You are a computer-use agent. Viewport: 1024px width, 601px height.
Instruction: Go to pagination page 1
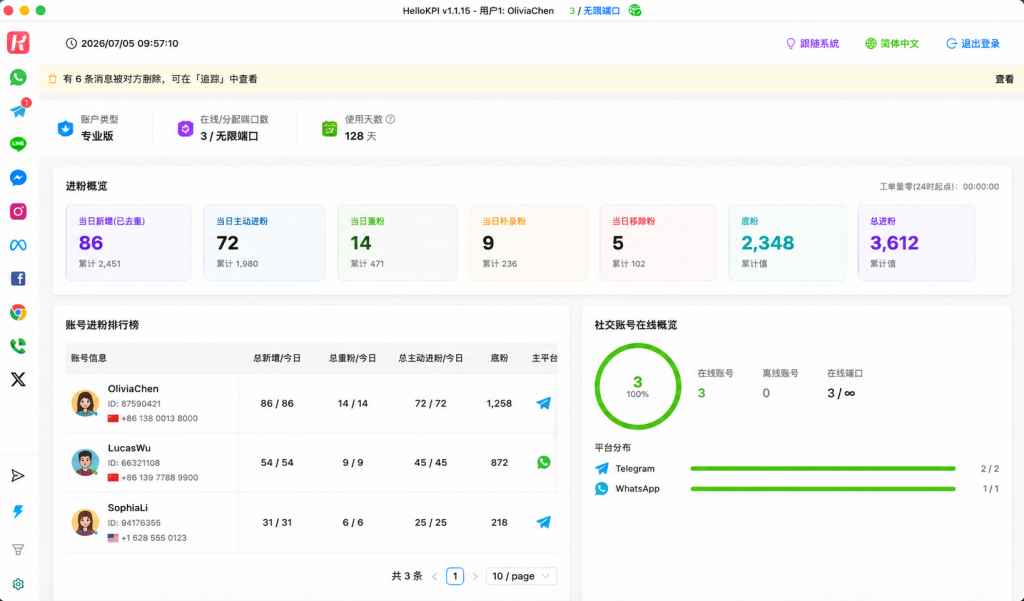point(455,576)
